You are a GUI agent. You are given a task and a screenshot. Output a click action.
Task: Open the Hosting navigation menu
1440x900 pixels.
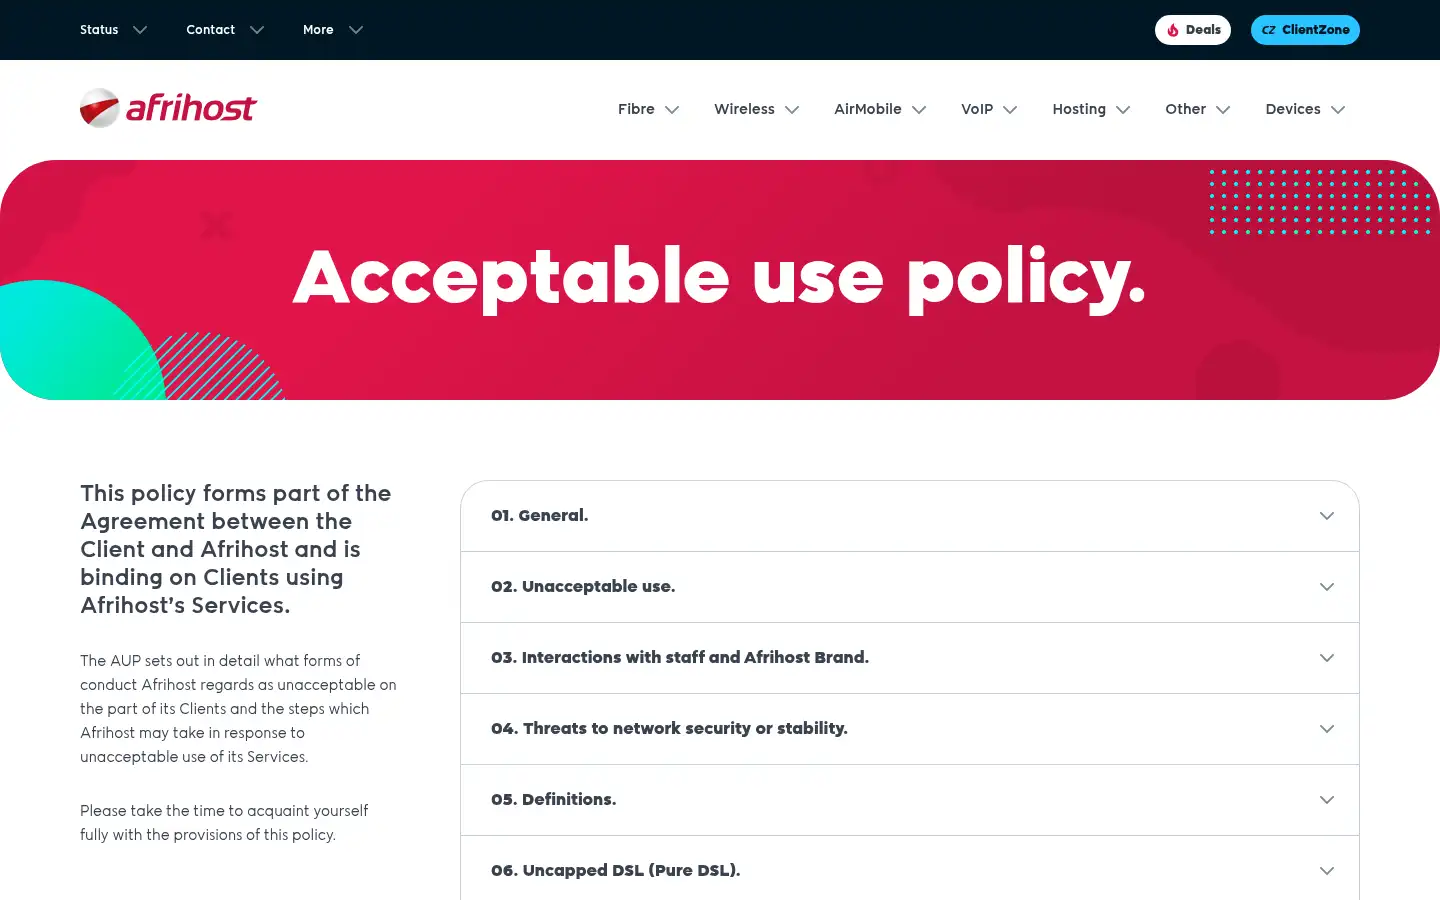click(1091, 109)
